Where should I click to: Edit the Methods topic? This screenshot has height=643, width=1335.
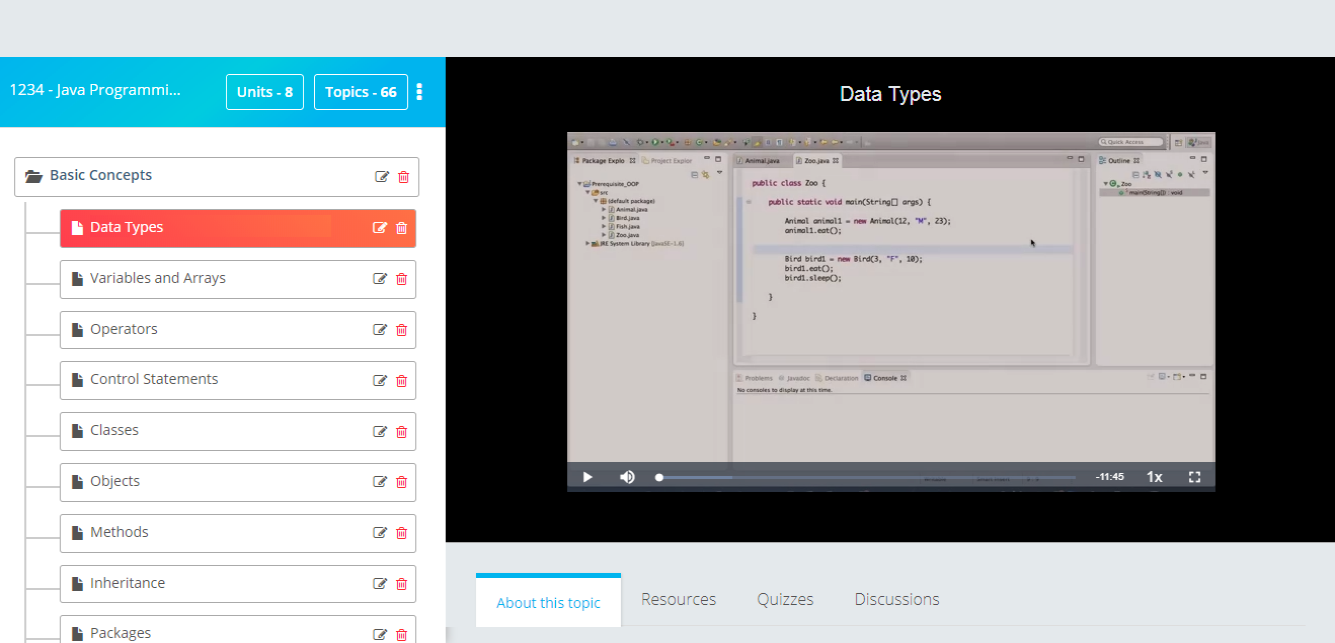380,533
